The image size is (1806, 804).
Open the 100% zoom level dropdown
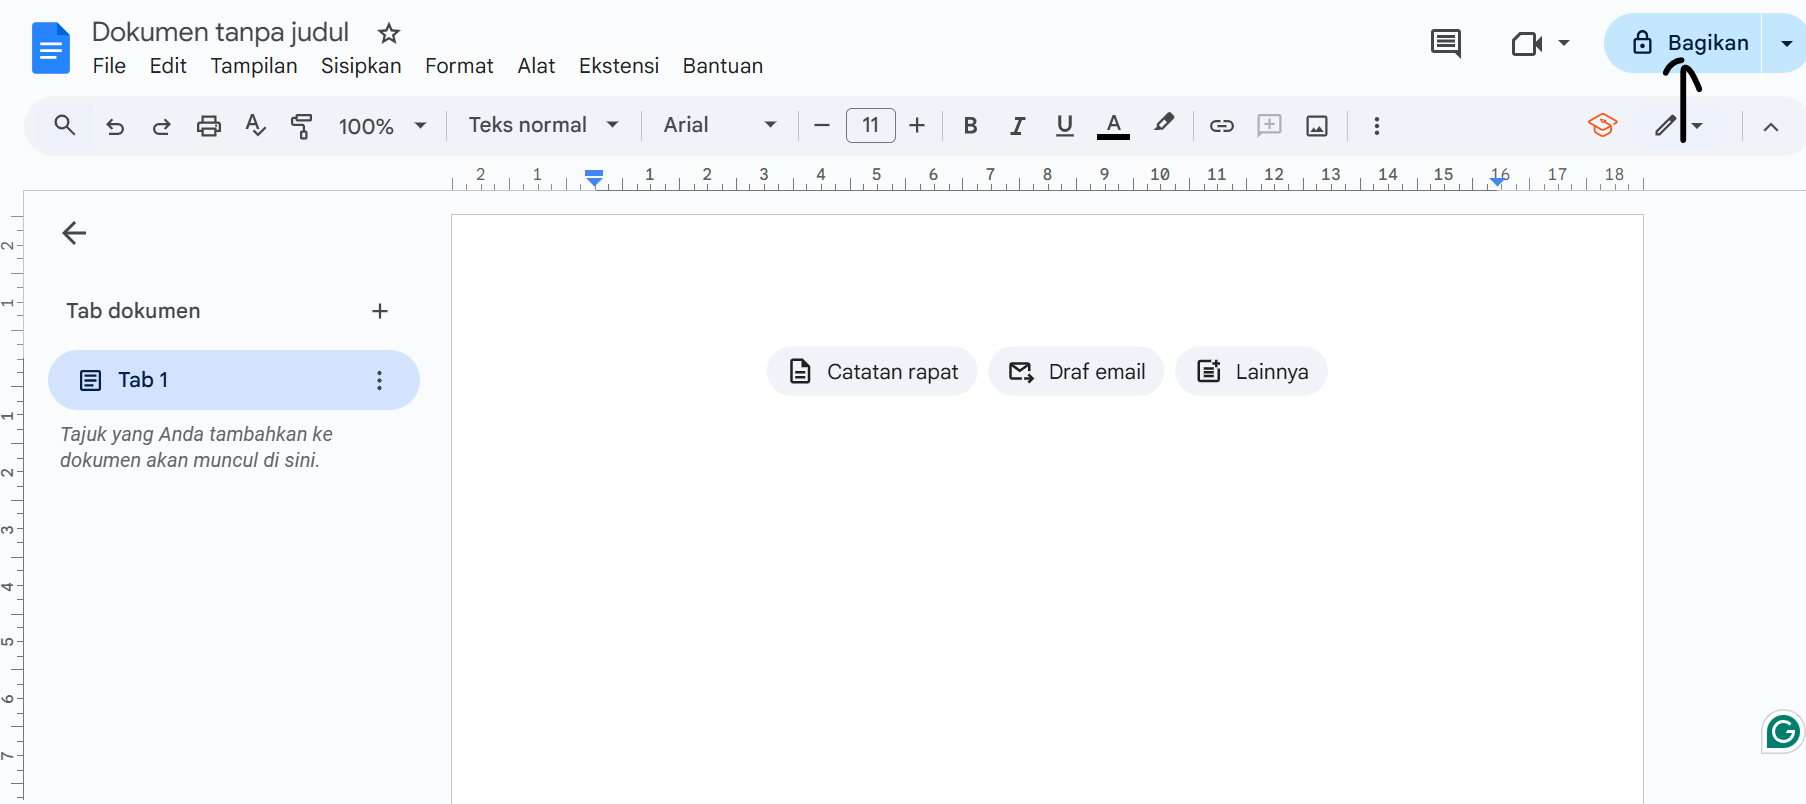point(382,126)
